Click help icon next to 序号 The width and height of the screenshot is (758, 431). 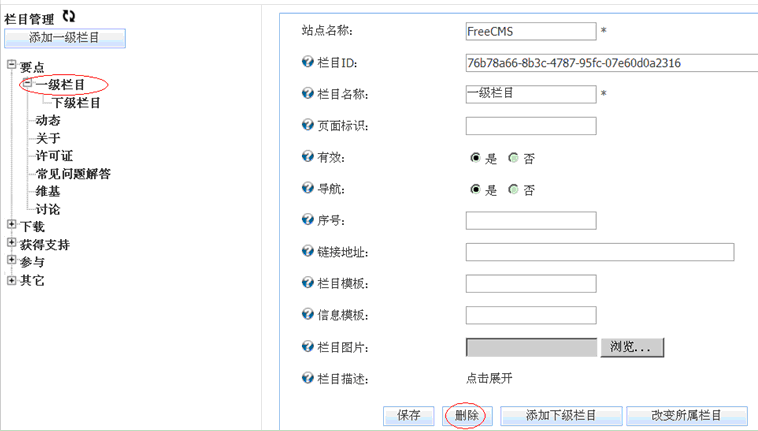[x=307, y=219]
